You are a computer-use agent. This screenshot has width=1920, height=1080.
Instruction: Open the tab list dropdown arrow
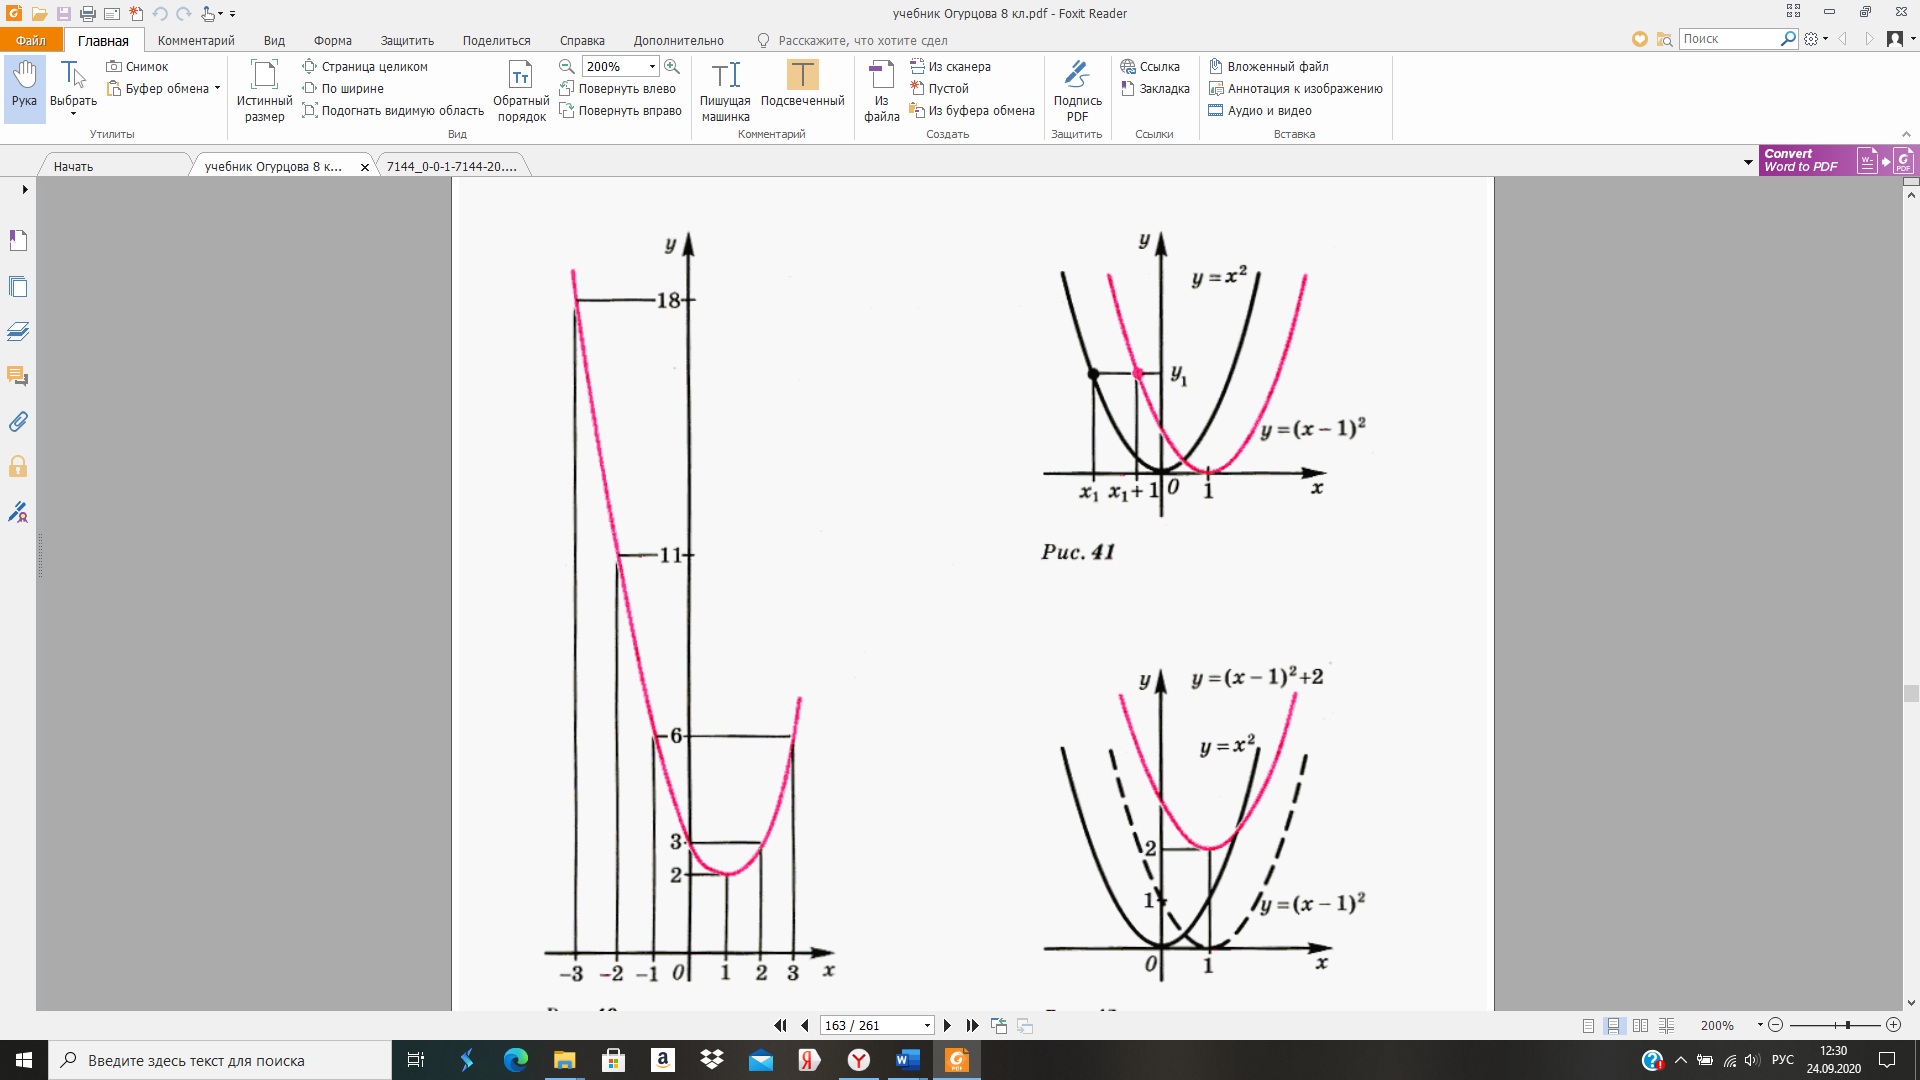point(1747,162)
